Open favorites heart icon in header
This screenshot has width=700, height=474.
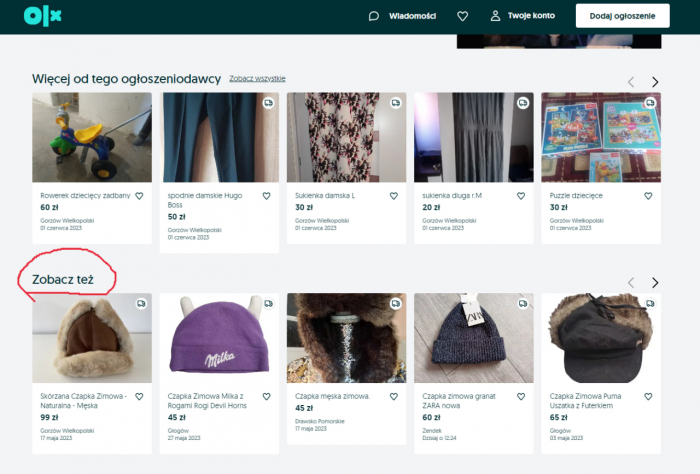pyautogui.click(x=462, y=16)
